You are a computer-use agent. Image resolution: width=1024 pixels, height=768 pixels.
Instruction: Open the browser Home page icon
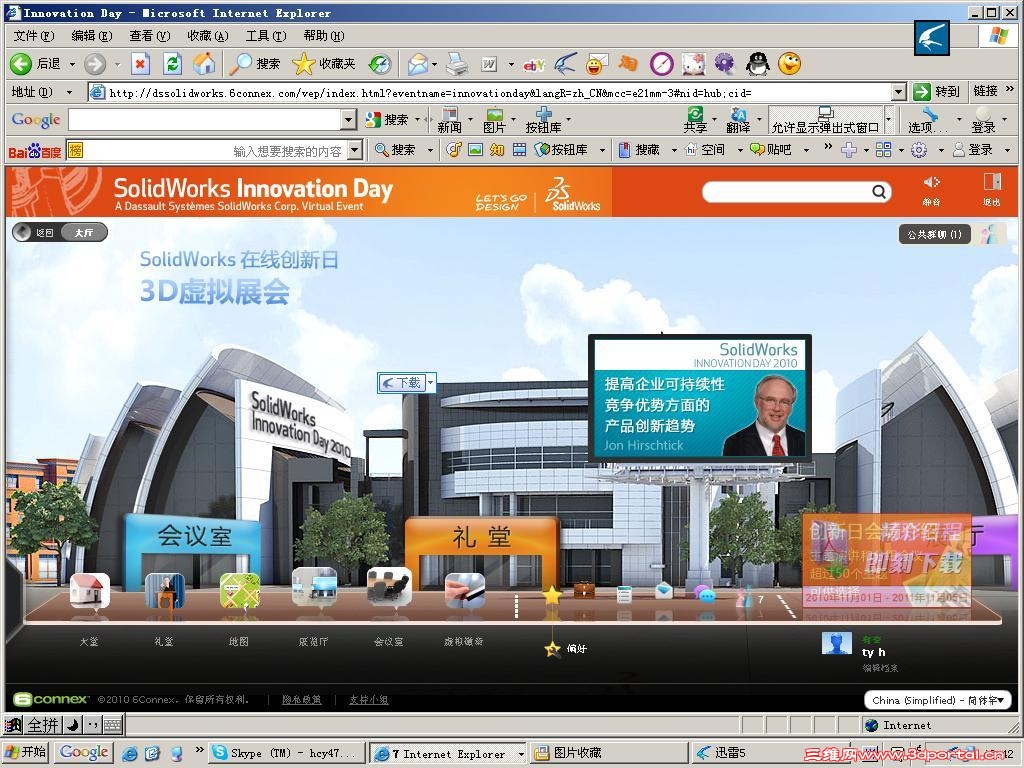tap(204, 63)
